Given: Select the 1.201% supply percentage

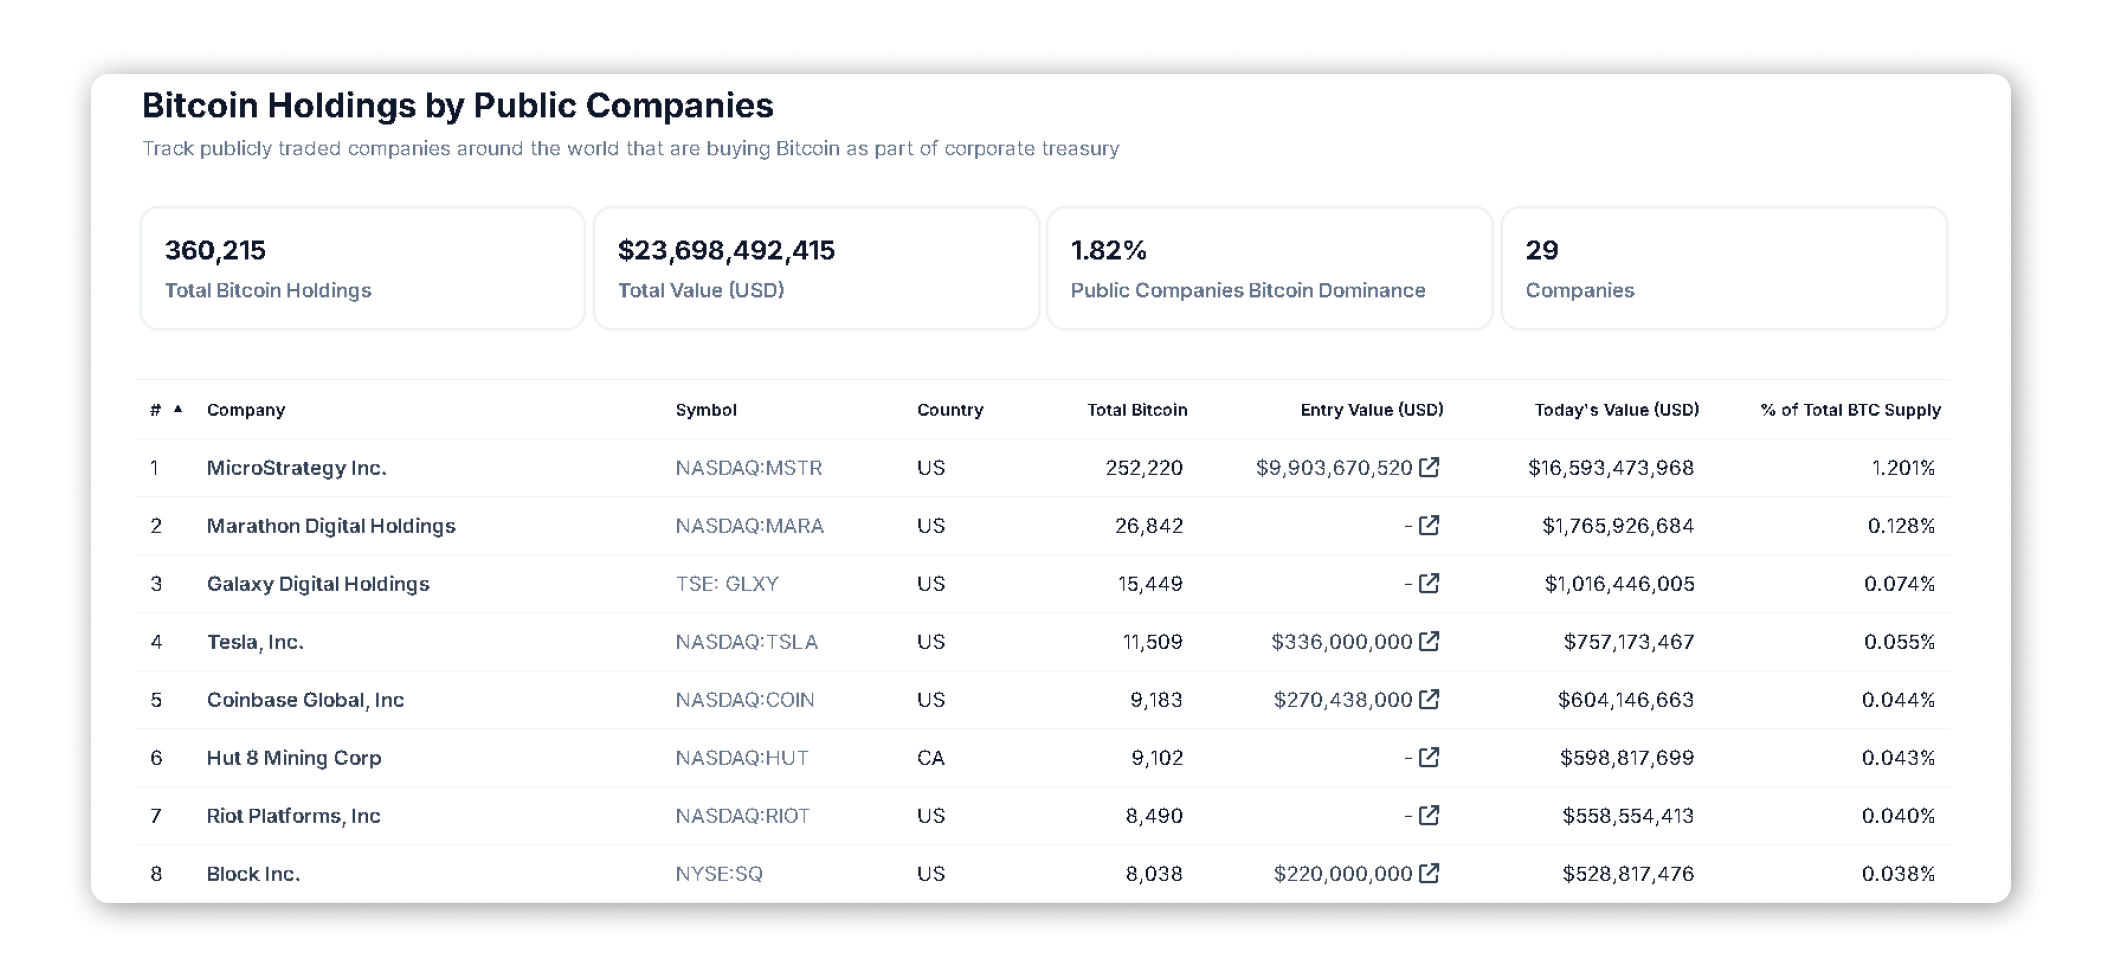Looking at the screenshot, I should tap(1903, 468).
